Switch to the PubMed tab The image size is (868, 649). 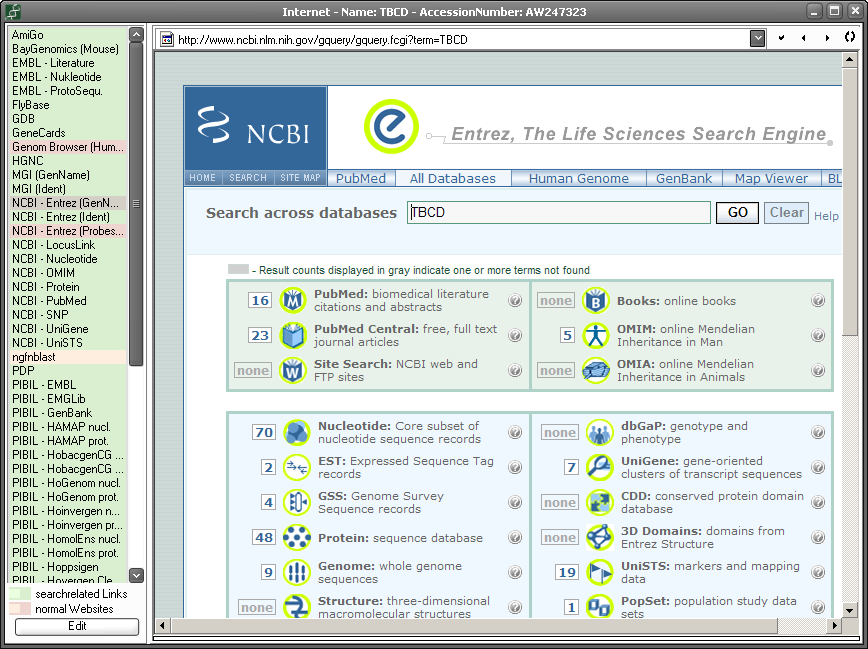coord(361,178)
